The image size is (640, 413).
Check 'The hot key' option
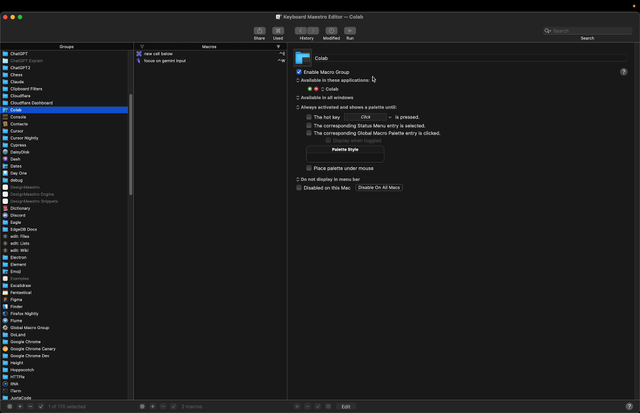coord(309,117)
